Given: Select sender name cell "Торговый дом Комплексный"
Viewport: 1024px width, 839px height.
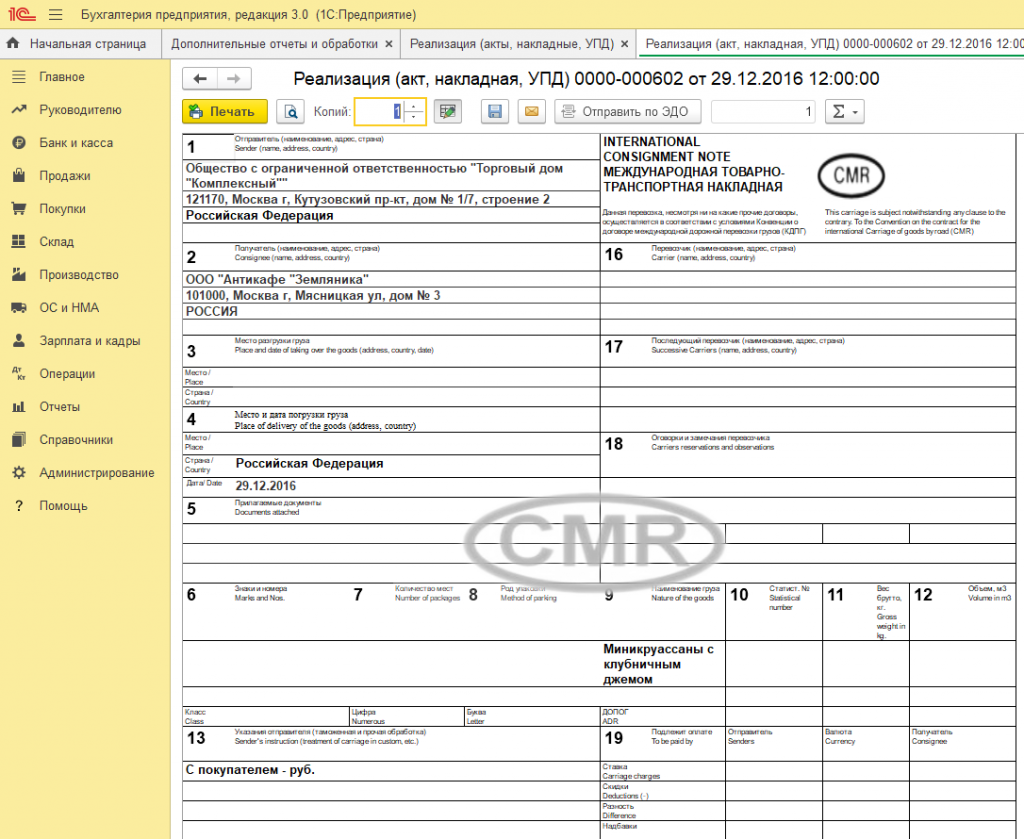Looking at the screenshot, I should tap(391, 176).
